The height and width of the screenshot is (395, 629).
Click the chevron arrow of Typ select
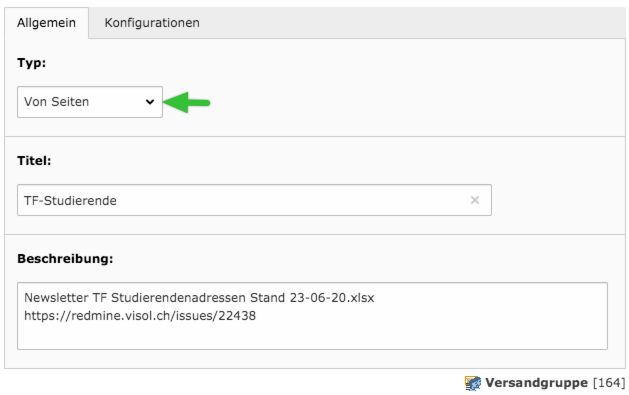[150, 102]
